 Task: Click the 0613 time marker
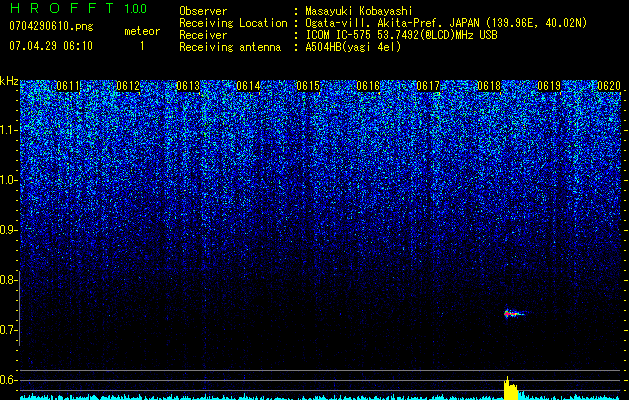[x=188, y=86]
